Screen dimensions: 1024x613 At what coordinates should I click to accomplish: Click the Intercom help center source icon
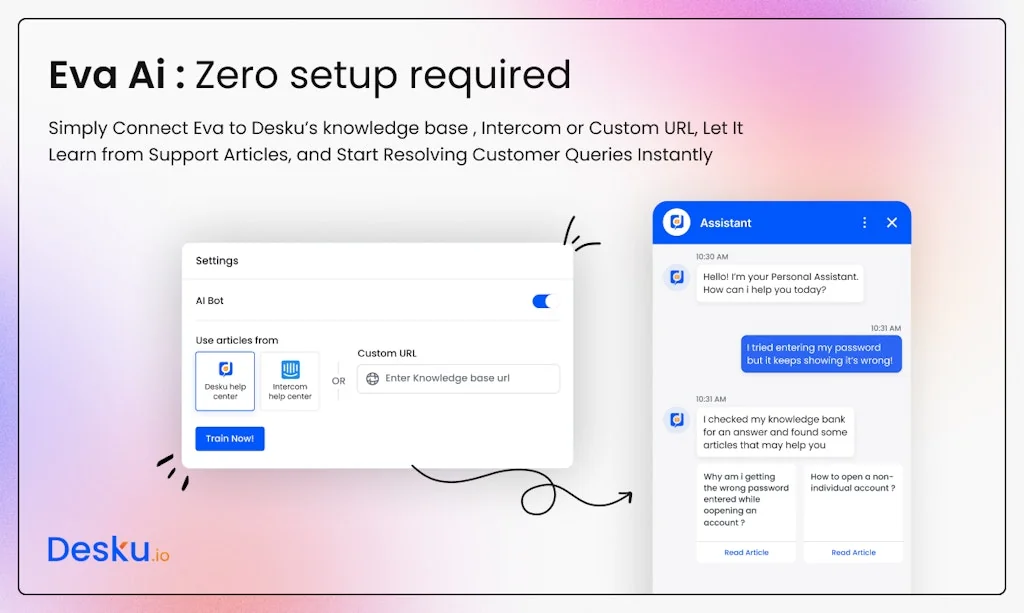tap(290, 367)
